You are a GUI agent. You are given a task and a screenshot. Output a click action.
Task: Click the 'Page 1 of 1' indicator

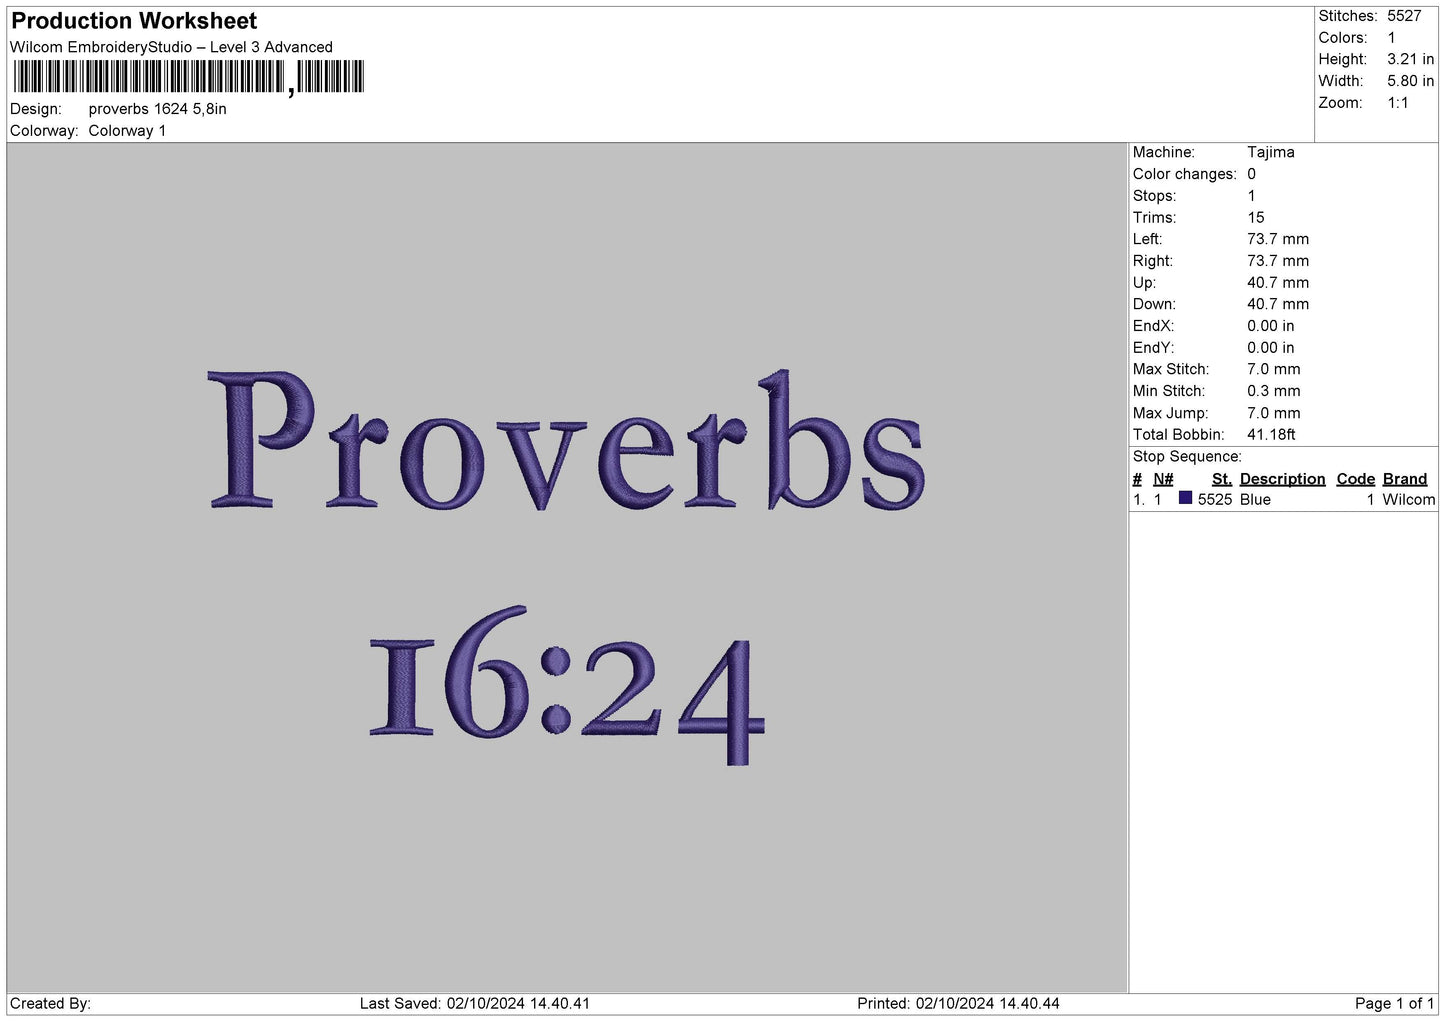pyautogui.click(x=1395, y=1004)
